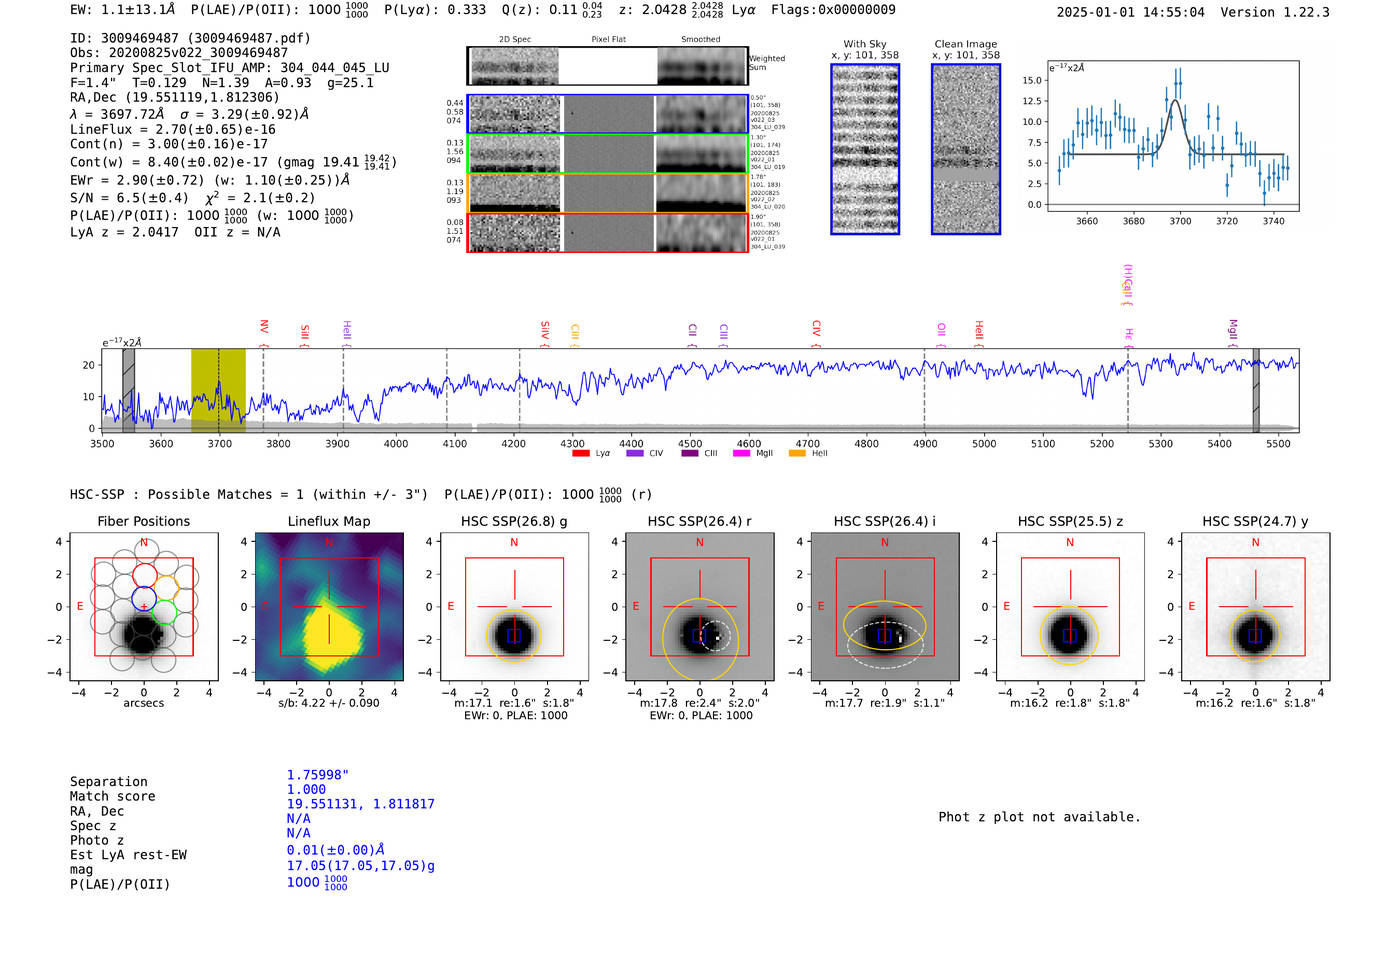
Task: Click the CIV legend color swatch
Action: tap(634, 454)
